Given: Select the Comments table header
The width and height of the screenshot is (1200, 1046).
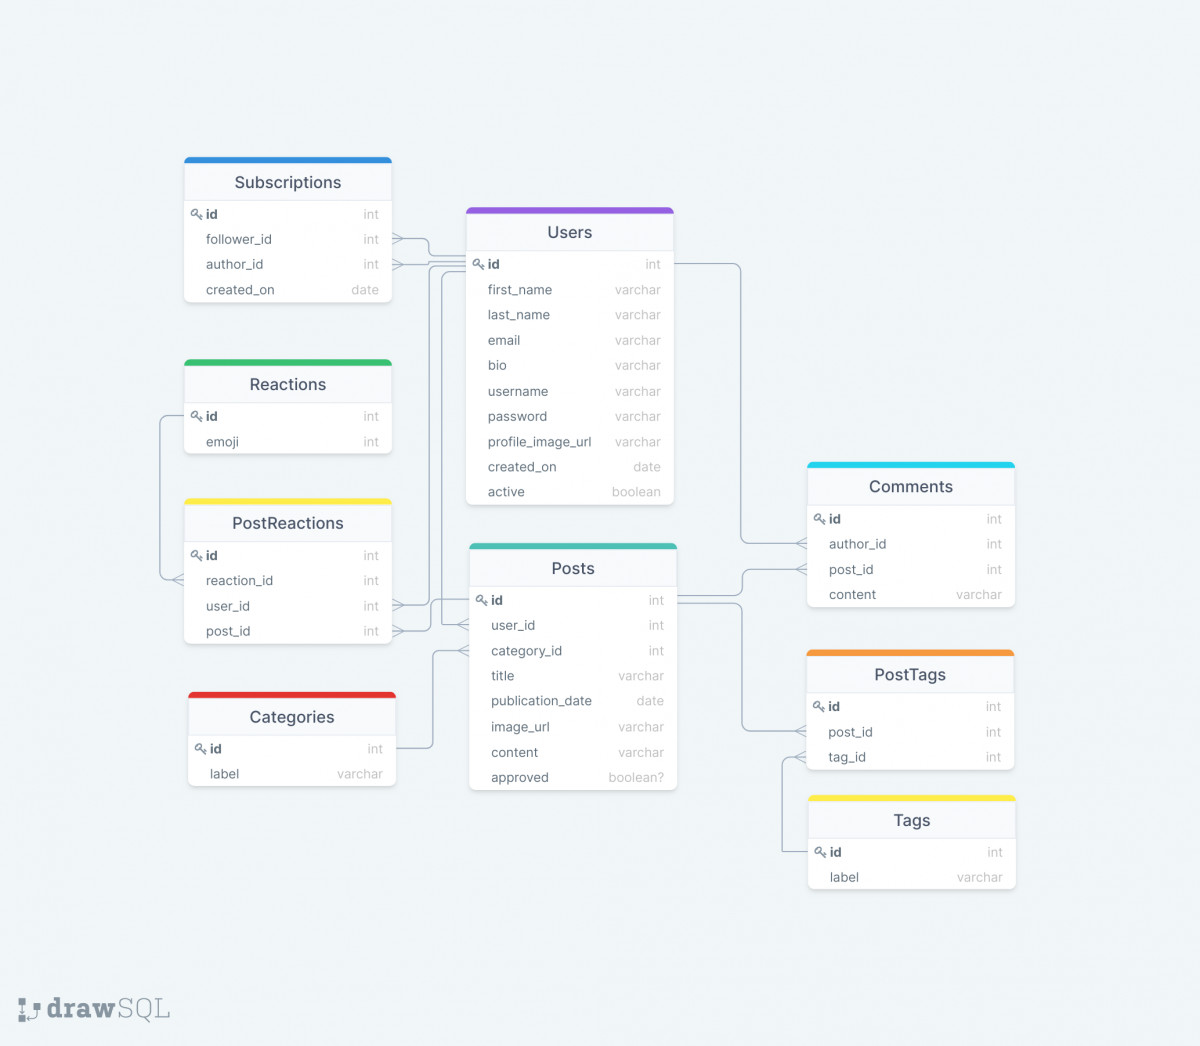Looking at the screenshot, I should click(x=911, y=486).
